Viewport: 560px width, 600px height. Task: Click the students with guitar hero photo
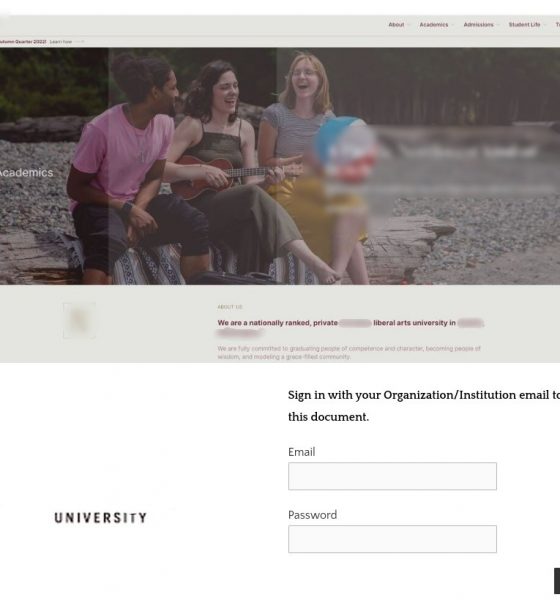click(x=280, y=166)
